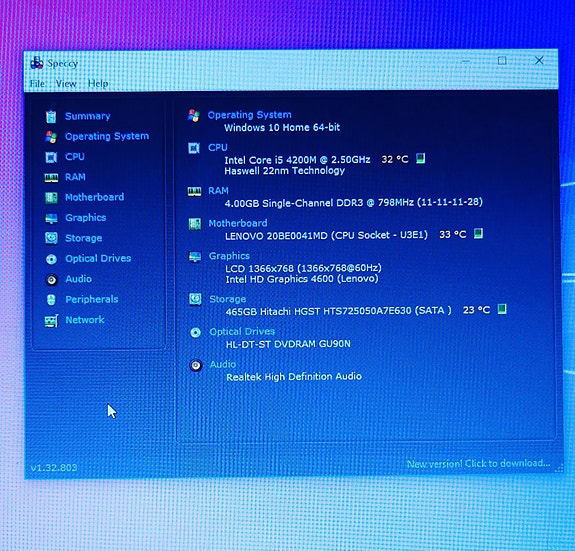
Task: Click the Summary clipboard icon in sidebar
Action: (x=51, y=117)
